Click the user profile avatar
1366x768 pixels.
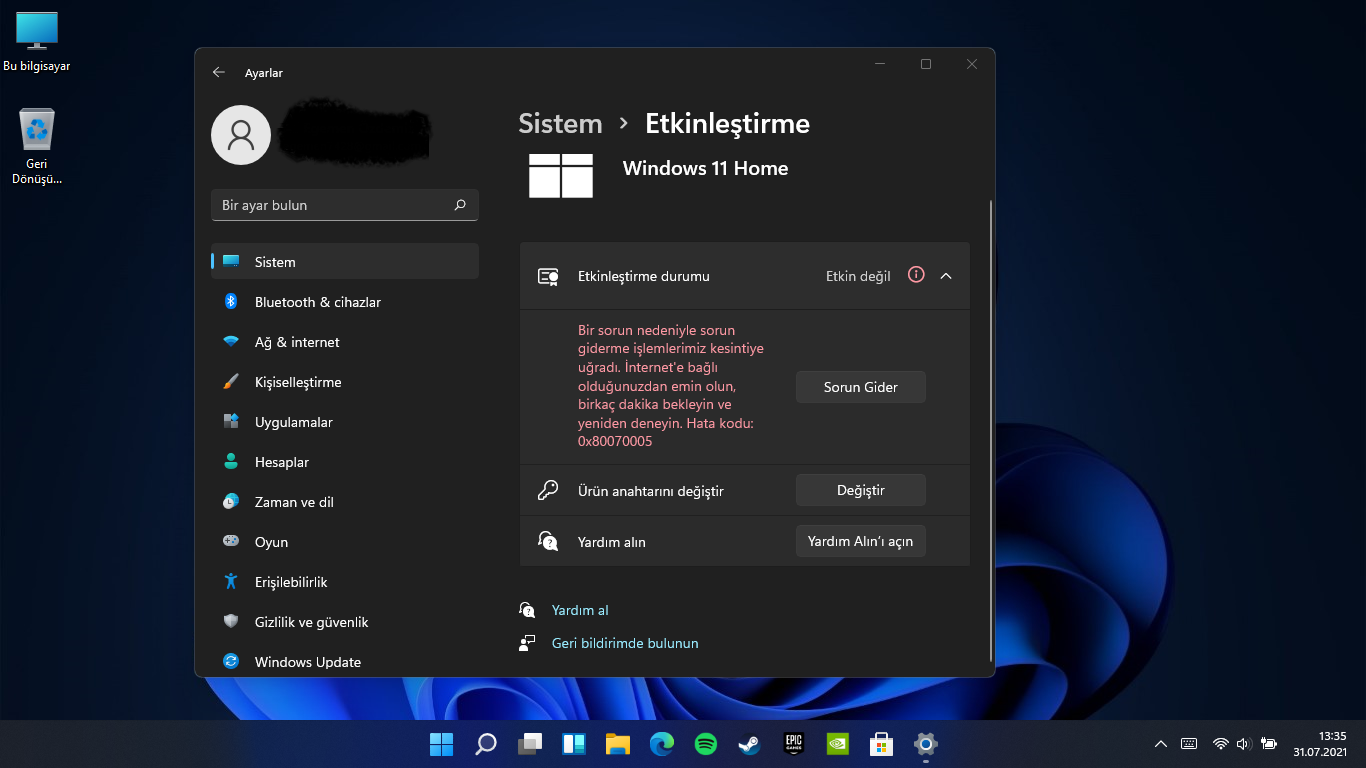click(x=240, y=135)
